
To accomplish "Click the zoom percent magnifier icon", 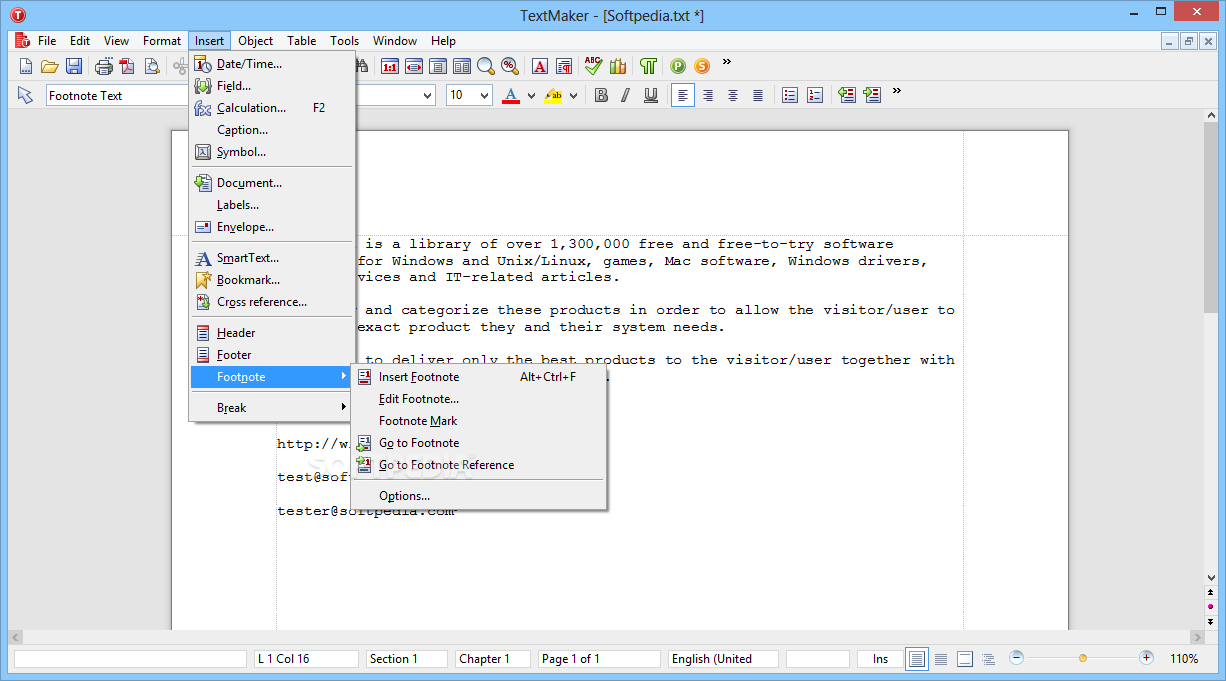I will tap(510, 67).
